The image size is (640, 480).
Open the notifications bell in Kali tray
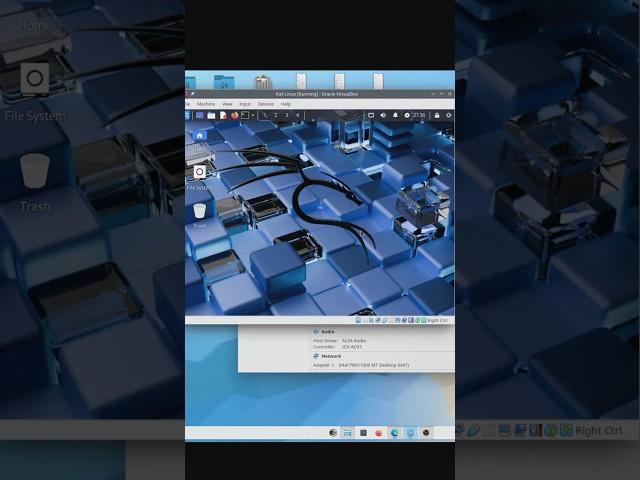[395, 116]
